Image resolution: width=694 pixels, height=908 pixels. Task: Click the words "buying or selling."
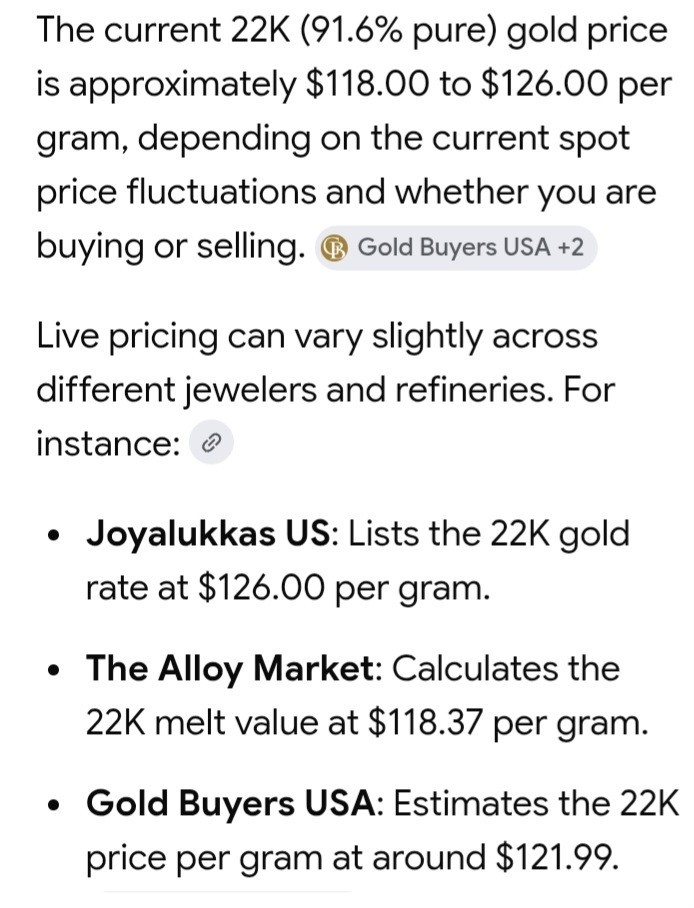click(x=171, y=248)
